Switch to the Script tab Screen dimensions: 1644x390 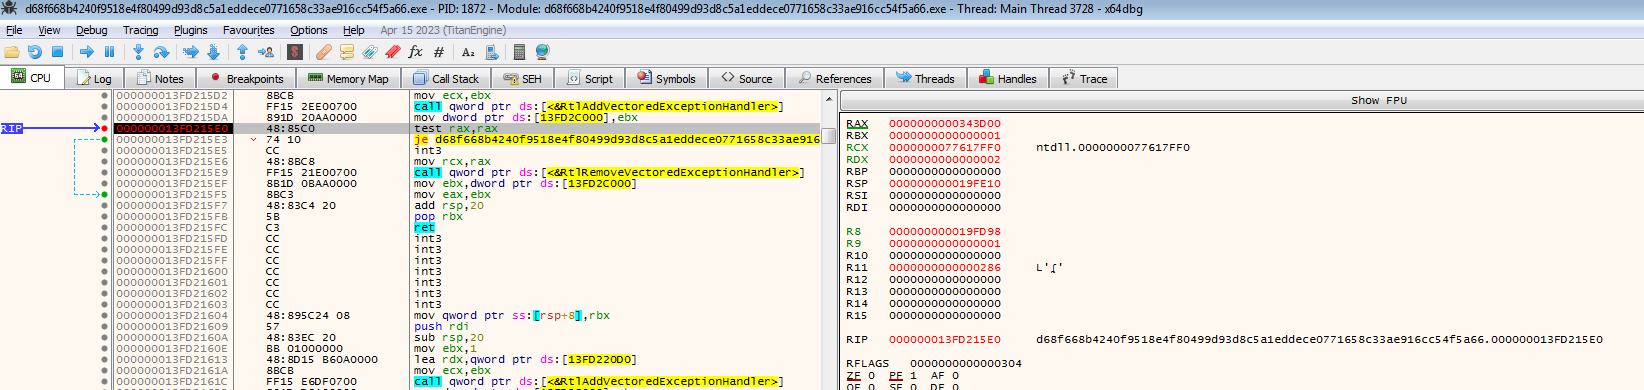click(x=590, y=78)
